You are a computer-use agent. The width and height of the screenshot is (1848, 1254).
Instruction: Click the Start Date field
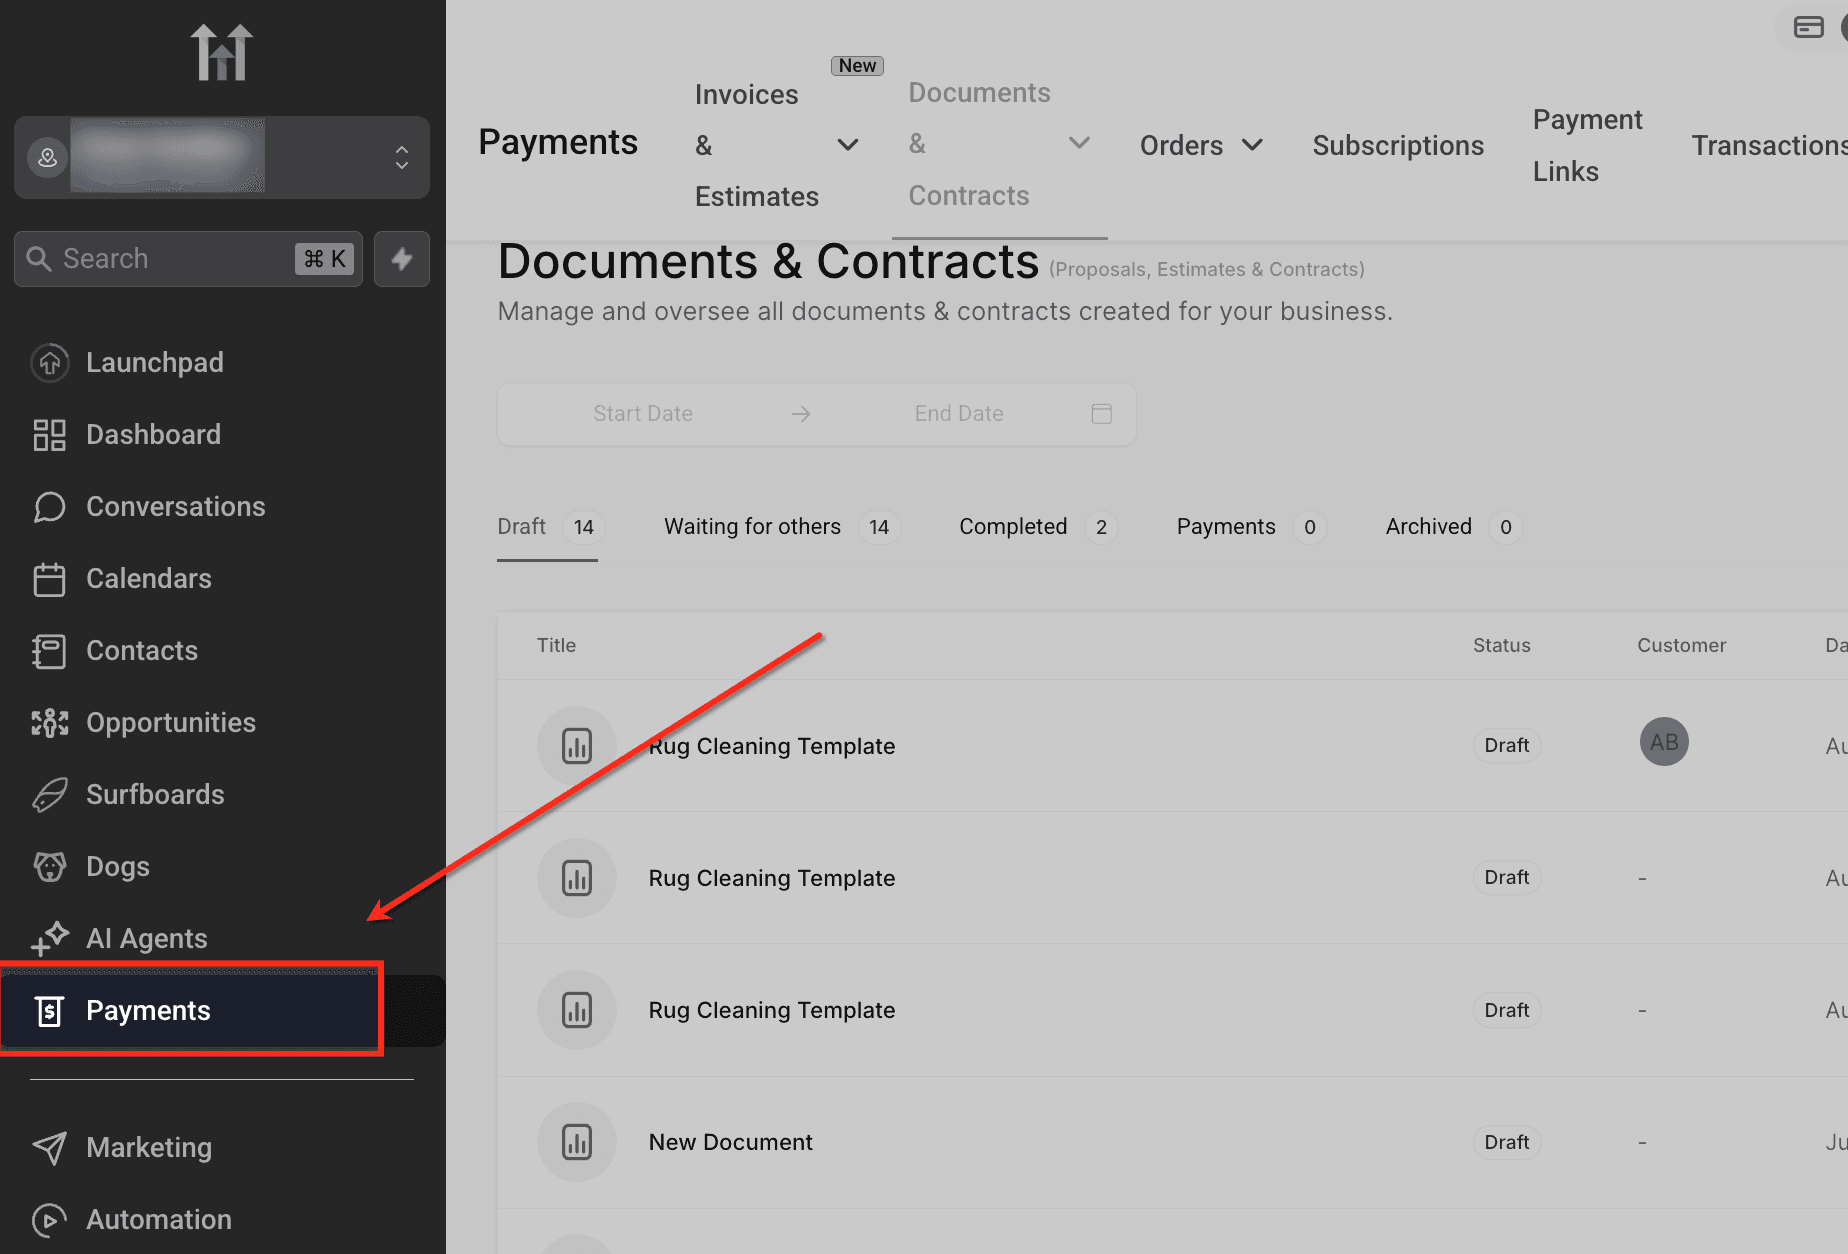coord(642,413)
